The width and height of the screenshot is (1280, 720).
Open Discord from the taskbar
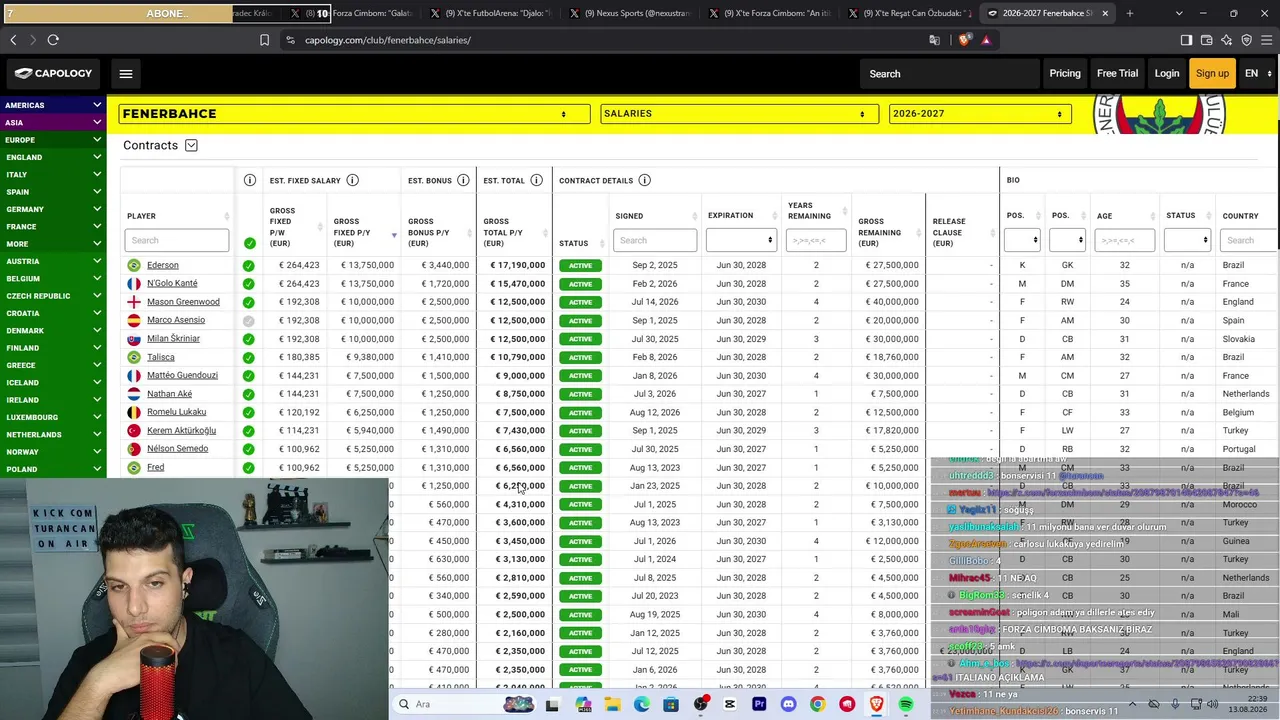[788, 704]
